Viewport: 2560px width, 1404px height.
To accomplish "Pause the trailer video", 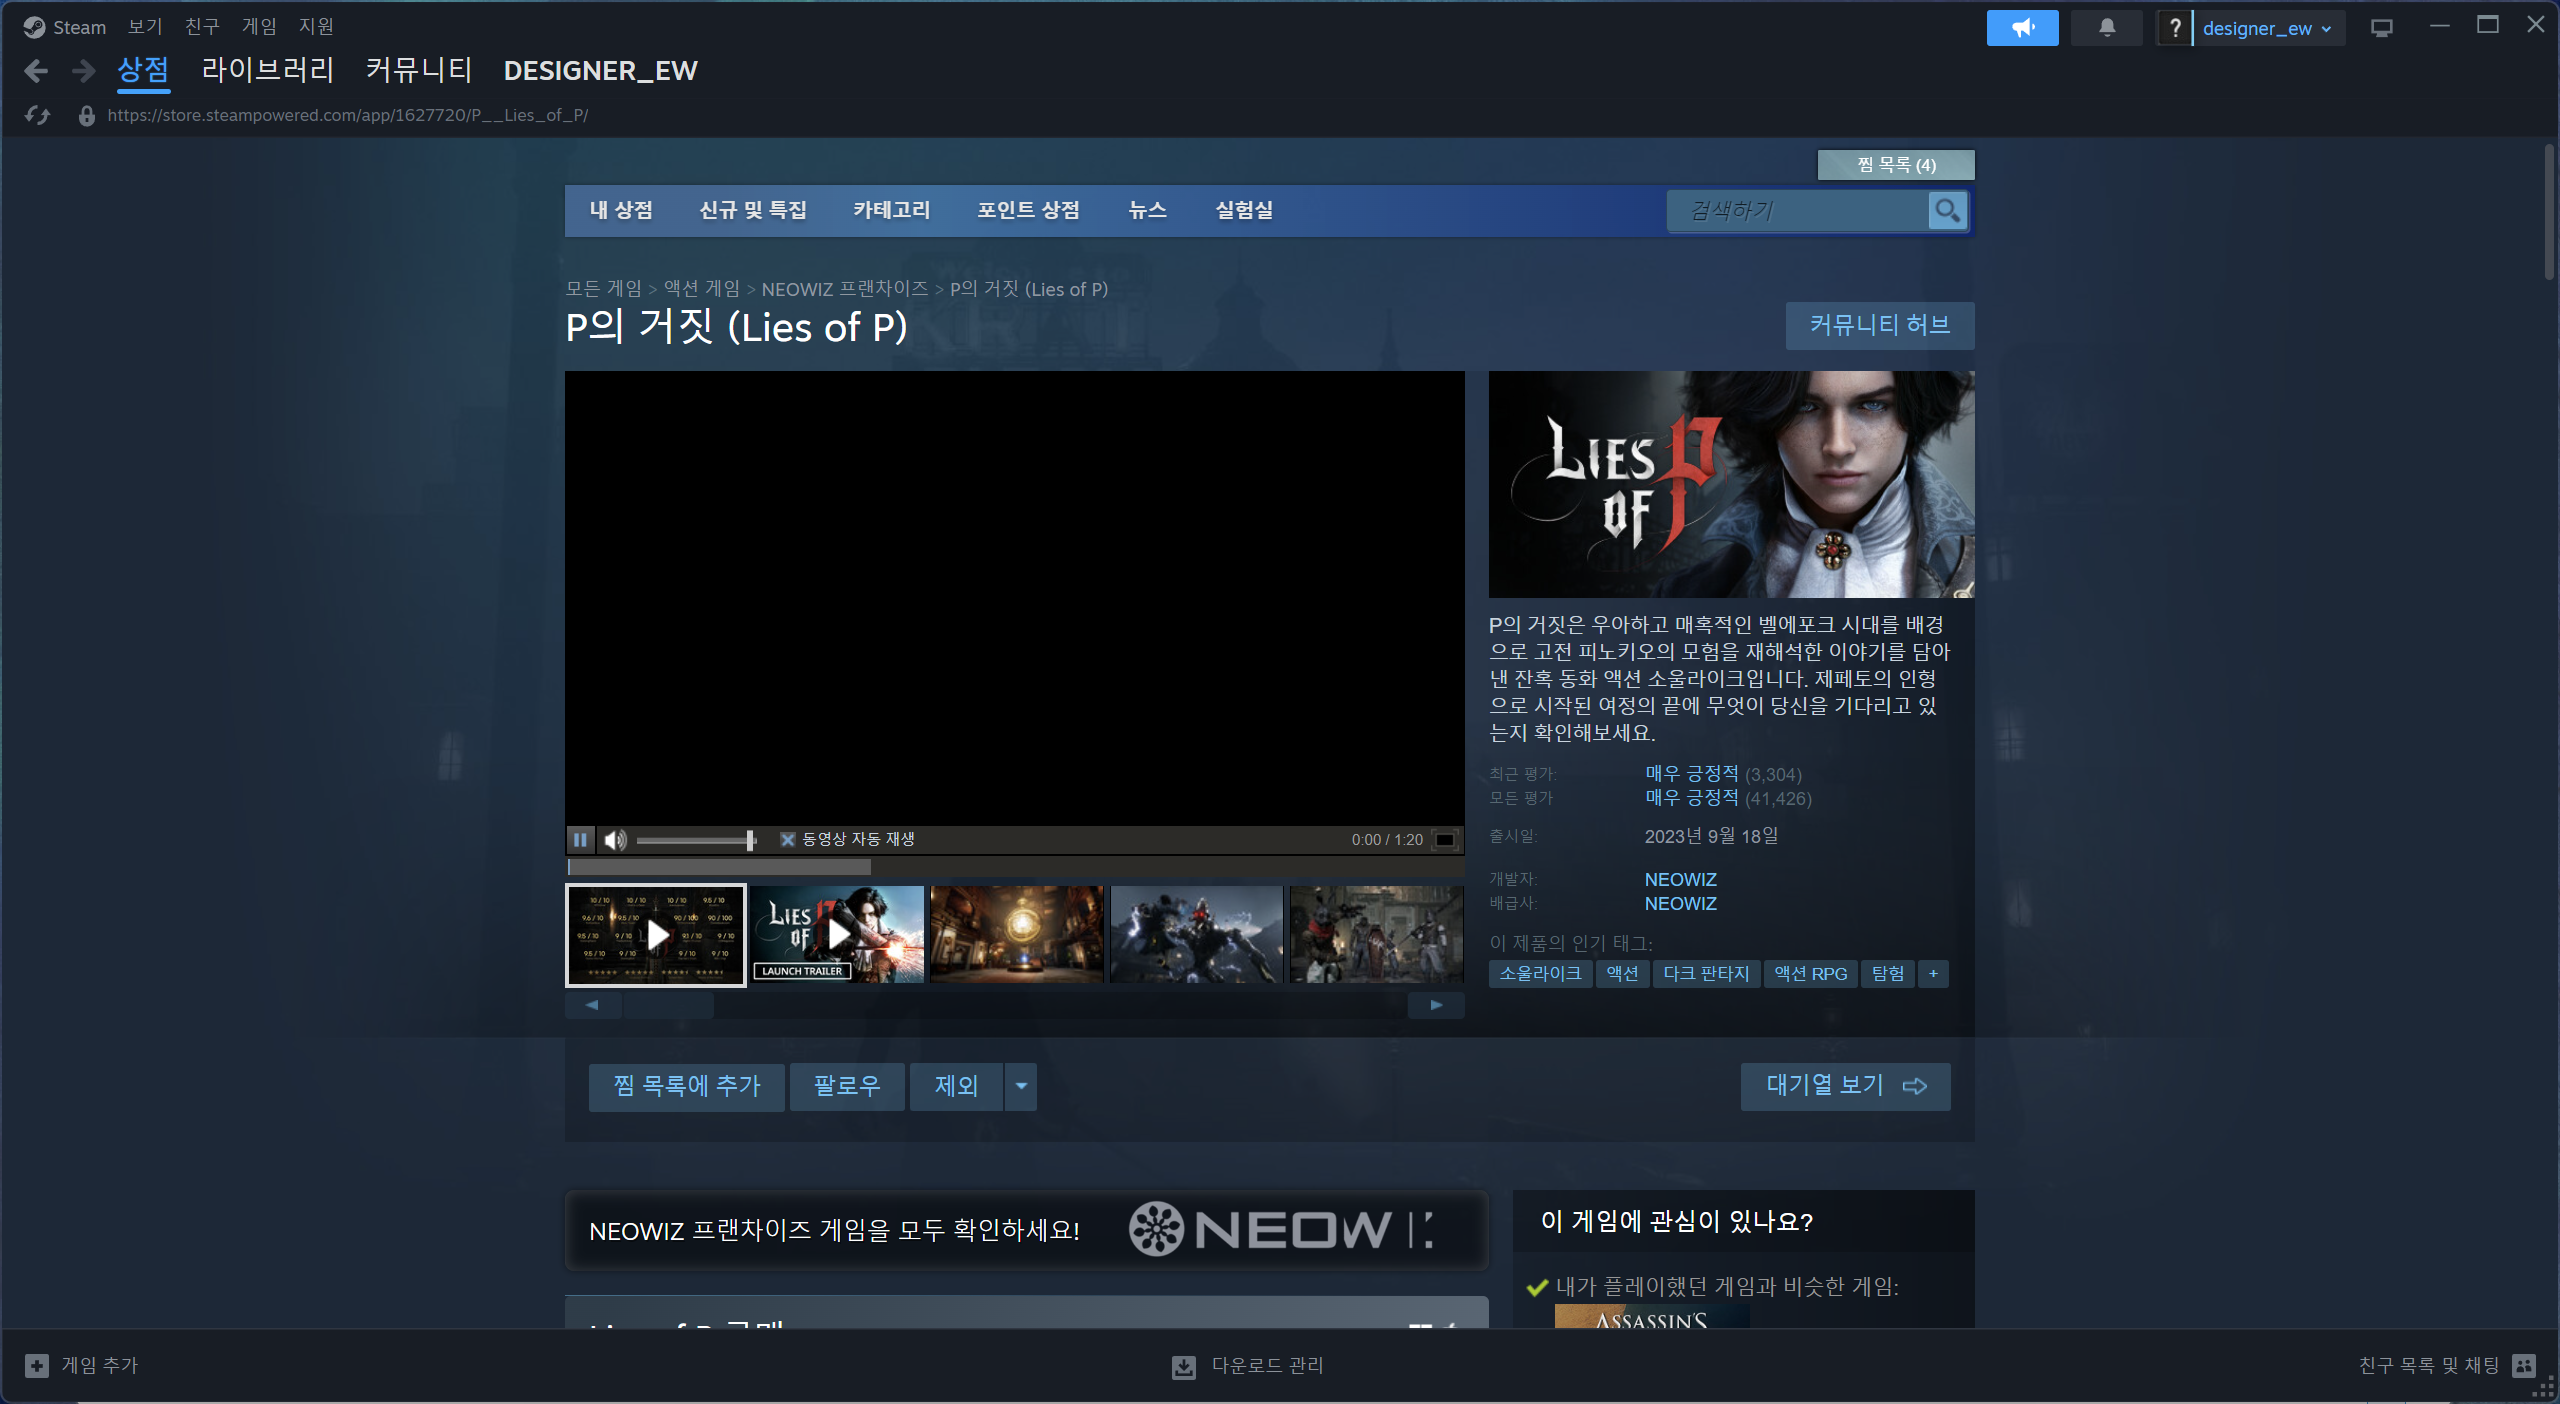I will pos(580,840).
